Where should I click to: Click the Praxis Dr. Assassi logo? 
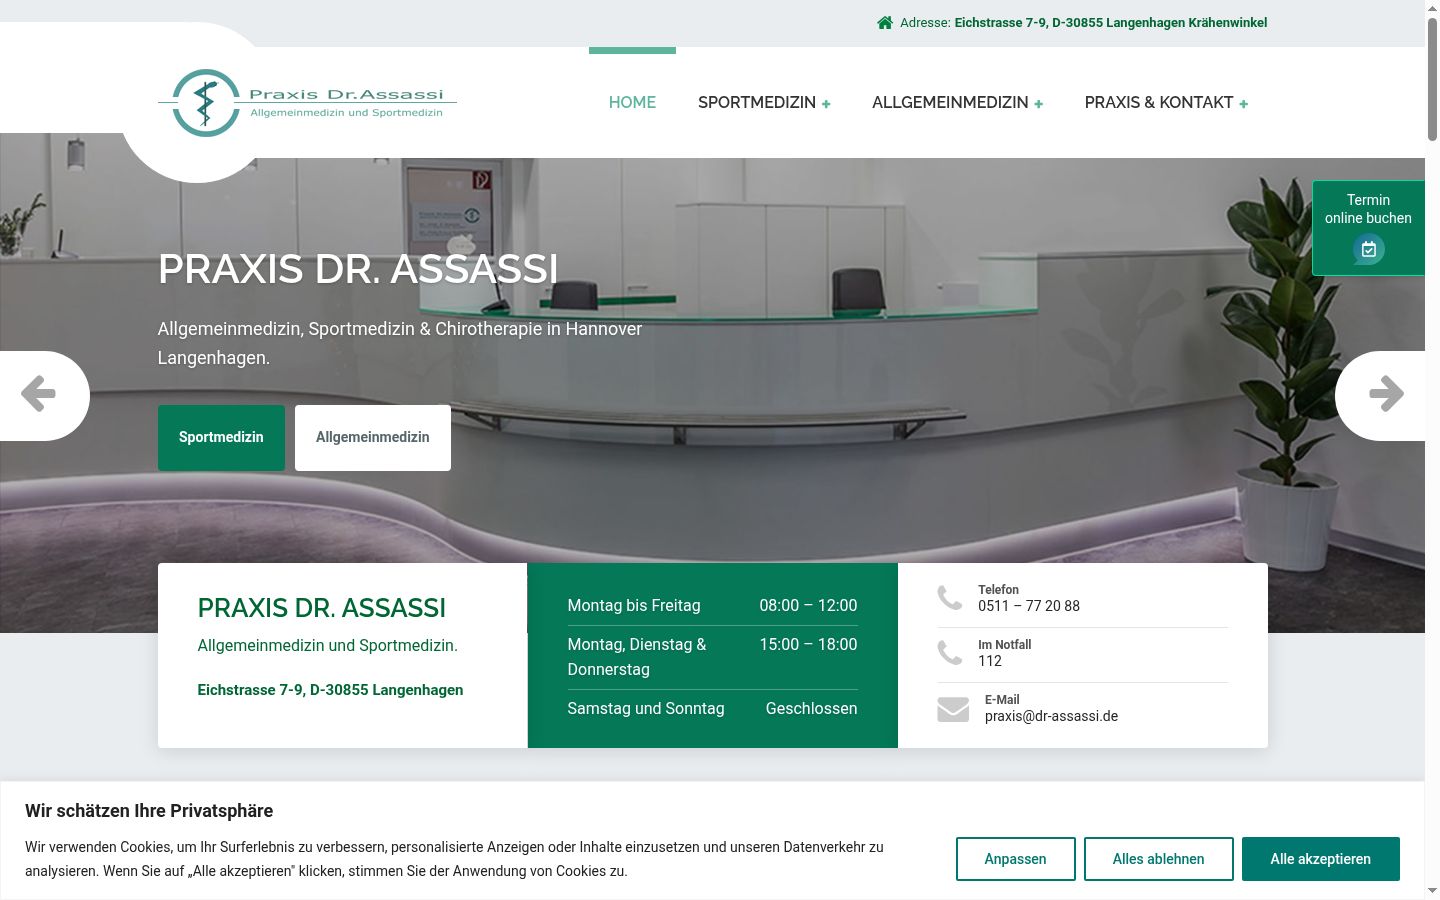[307, 103]
